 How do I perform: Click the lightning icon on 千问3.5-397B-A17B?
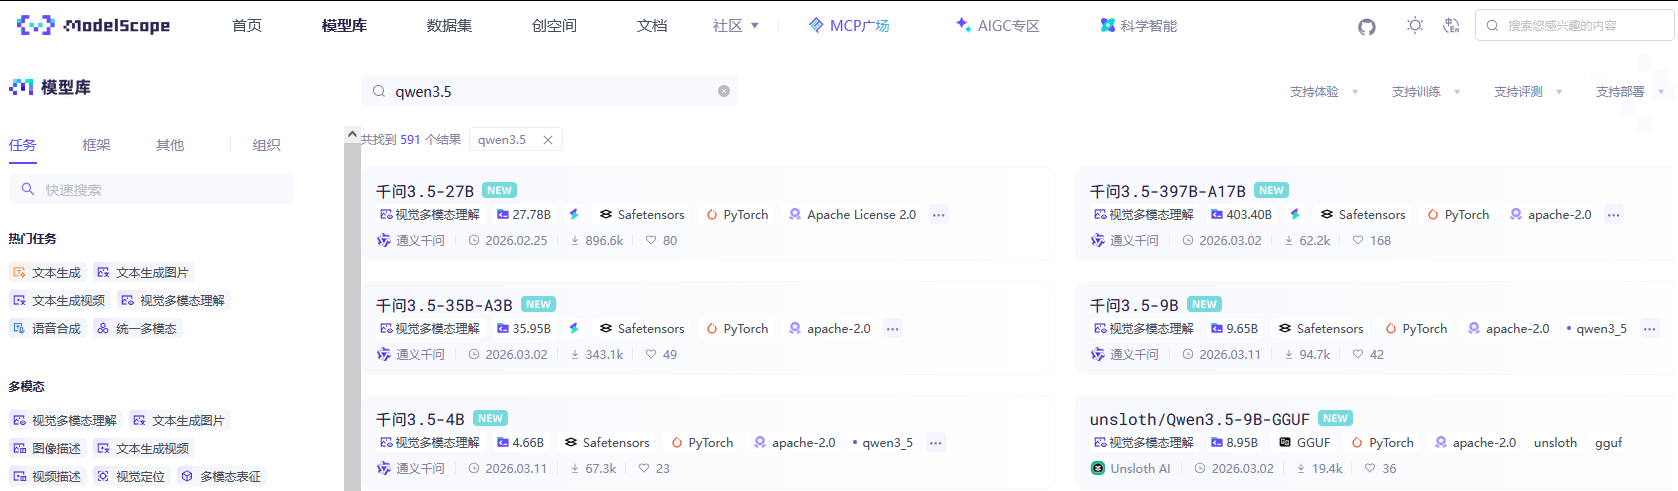pos(1295,214)
